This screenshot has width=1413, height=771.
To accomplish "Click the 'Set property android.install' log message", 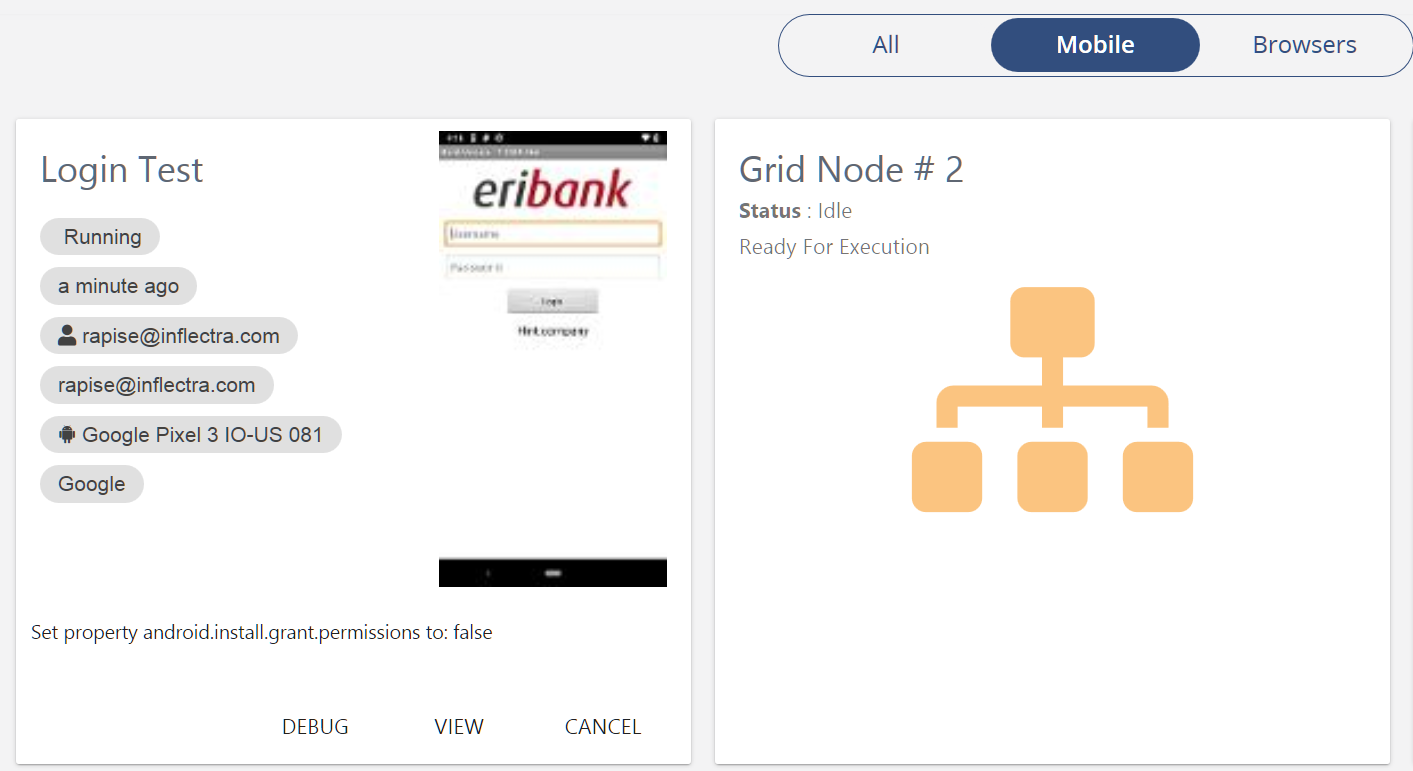I will coord(262,632).
